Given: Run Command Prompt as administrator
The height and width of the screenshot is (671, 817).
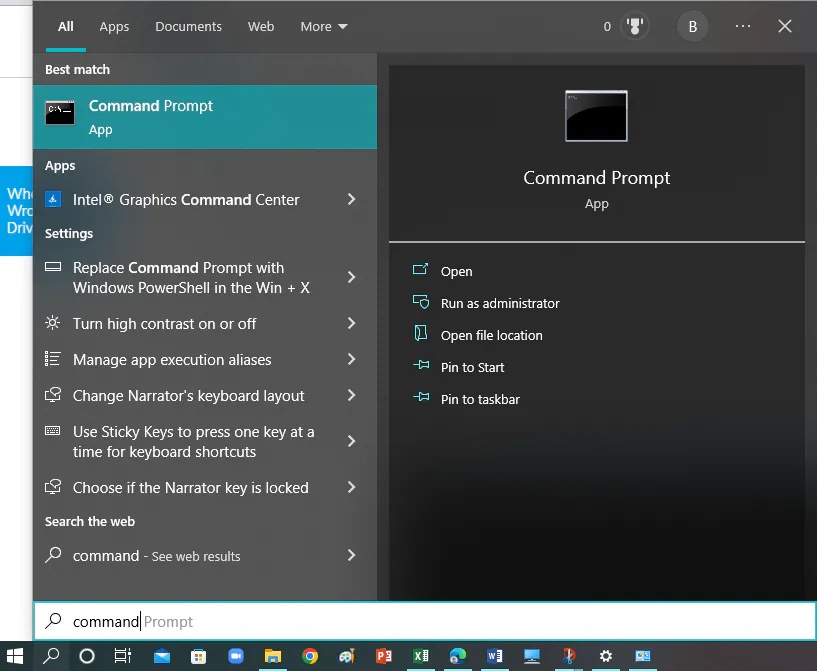Looking at the screenshot, I should tap(497, 303).
